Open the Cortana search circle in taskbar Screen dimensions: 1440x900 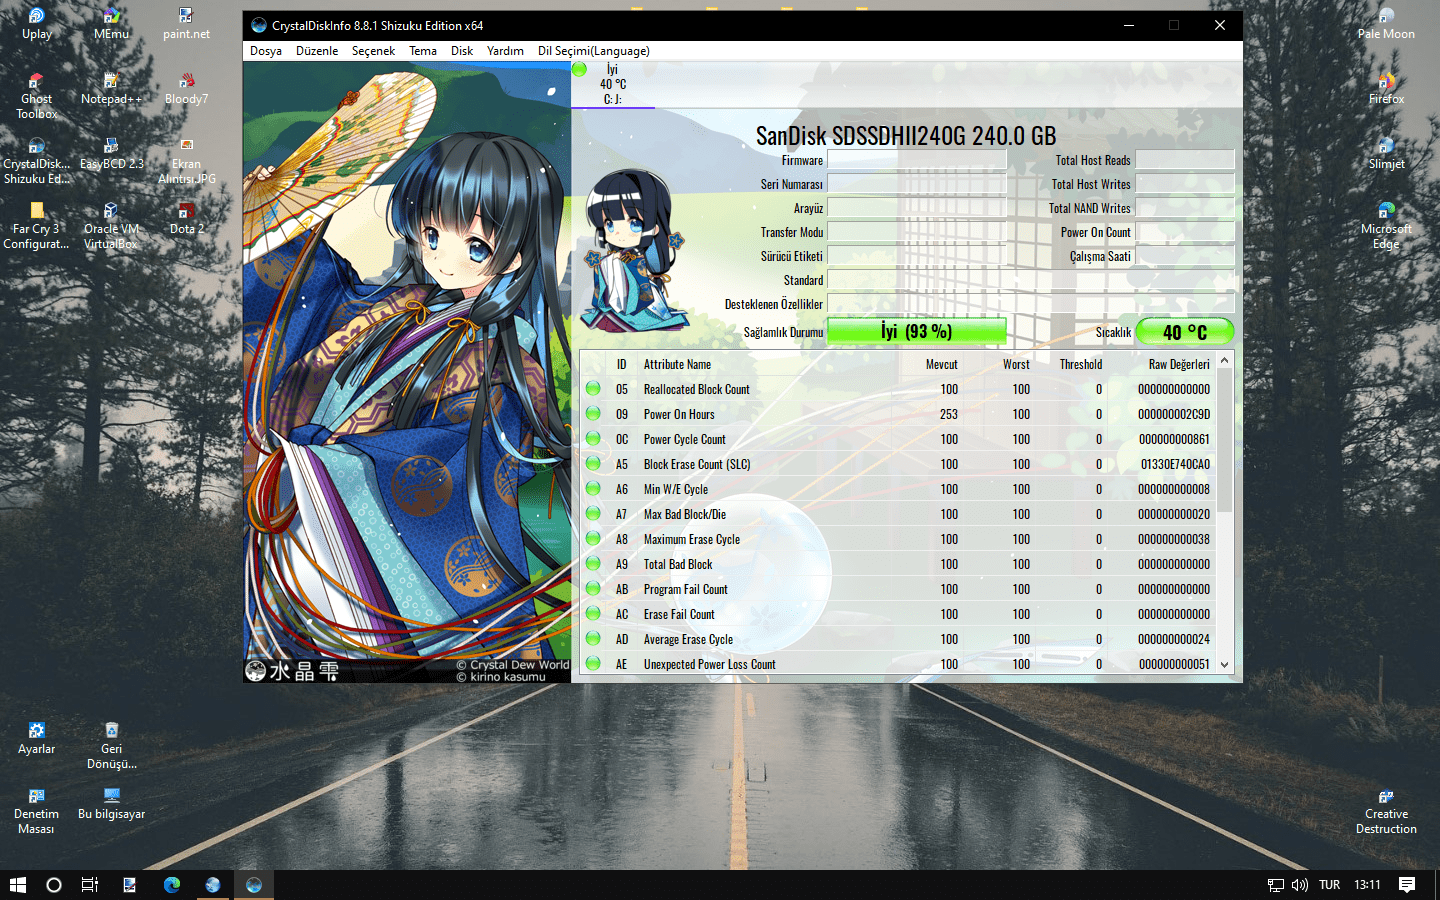tap(54, 885)
